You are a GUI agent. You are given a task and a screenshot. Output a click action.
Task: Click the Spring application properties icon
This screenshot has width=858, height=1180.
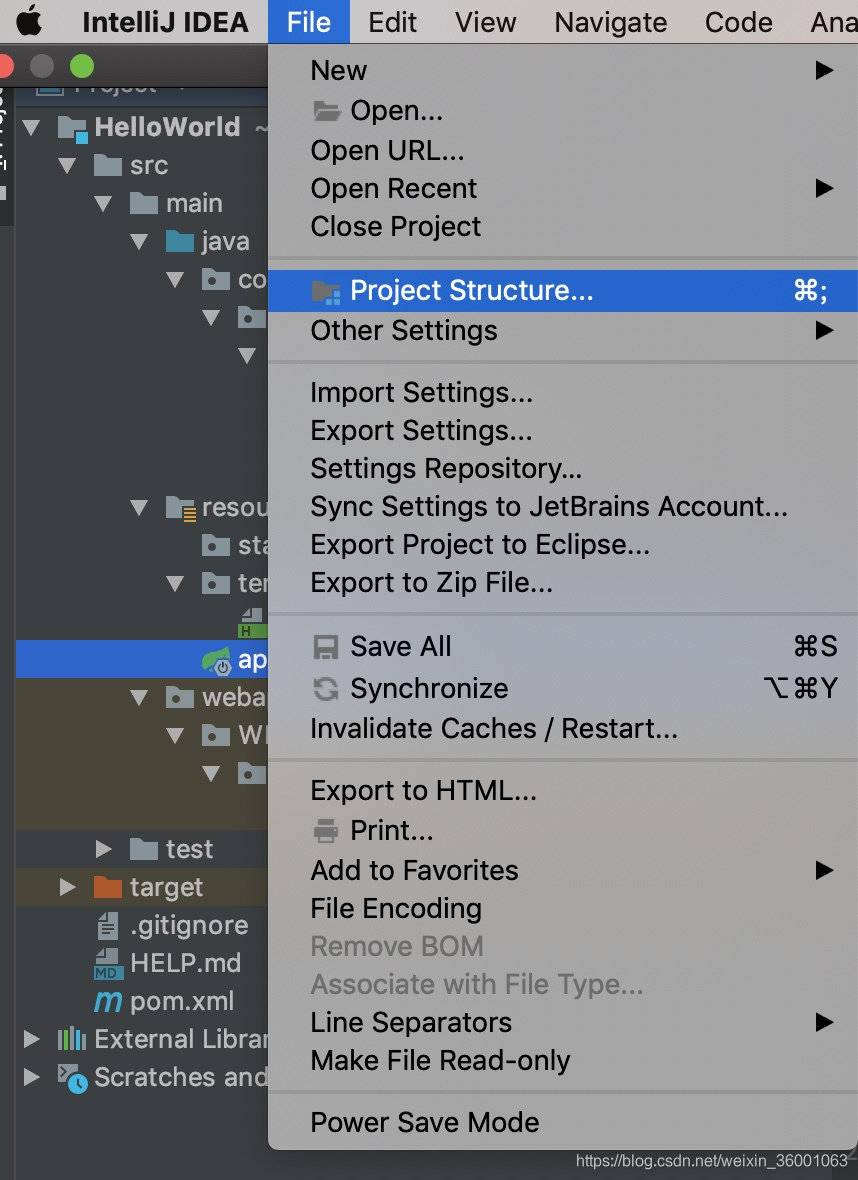pos(217,661)
